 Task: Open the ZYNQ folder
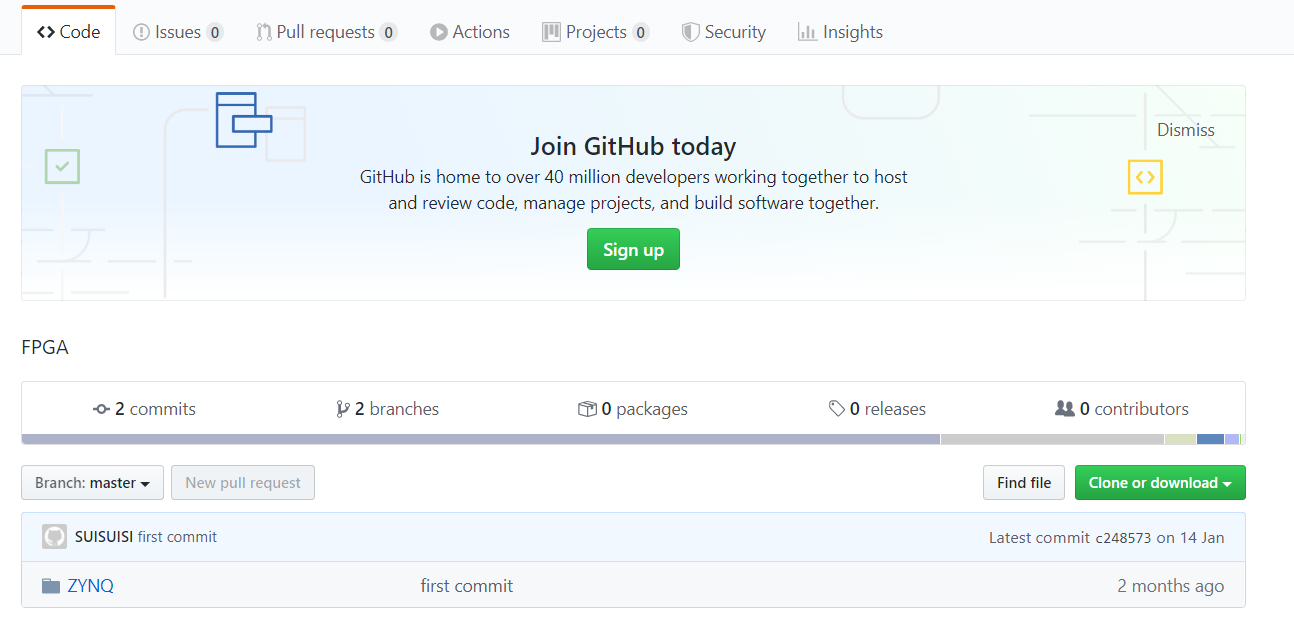click(x=91, y=586)
